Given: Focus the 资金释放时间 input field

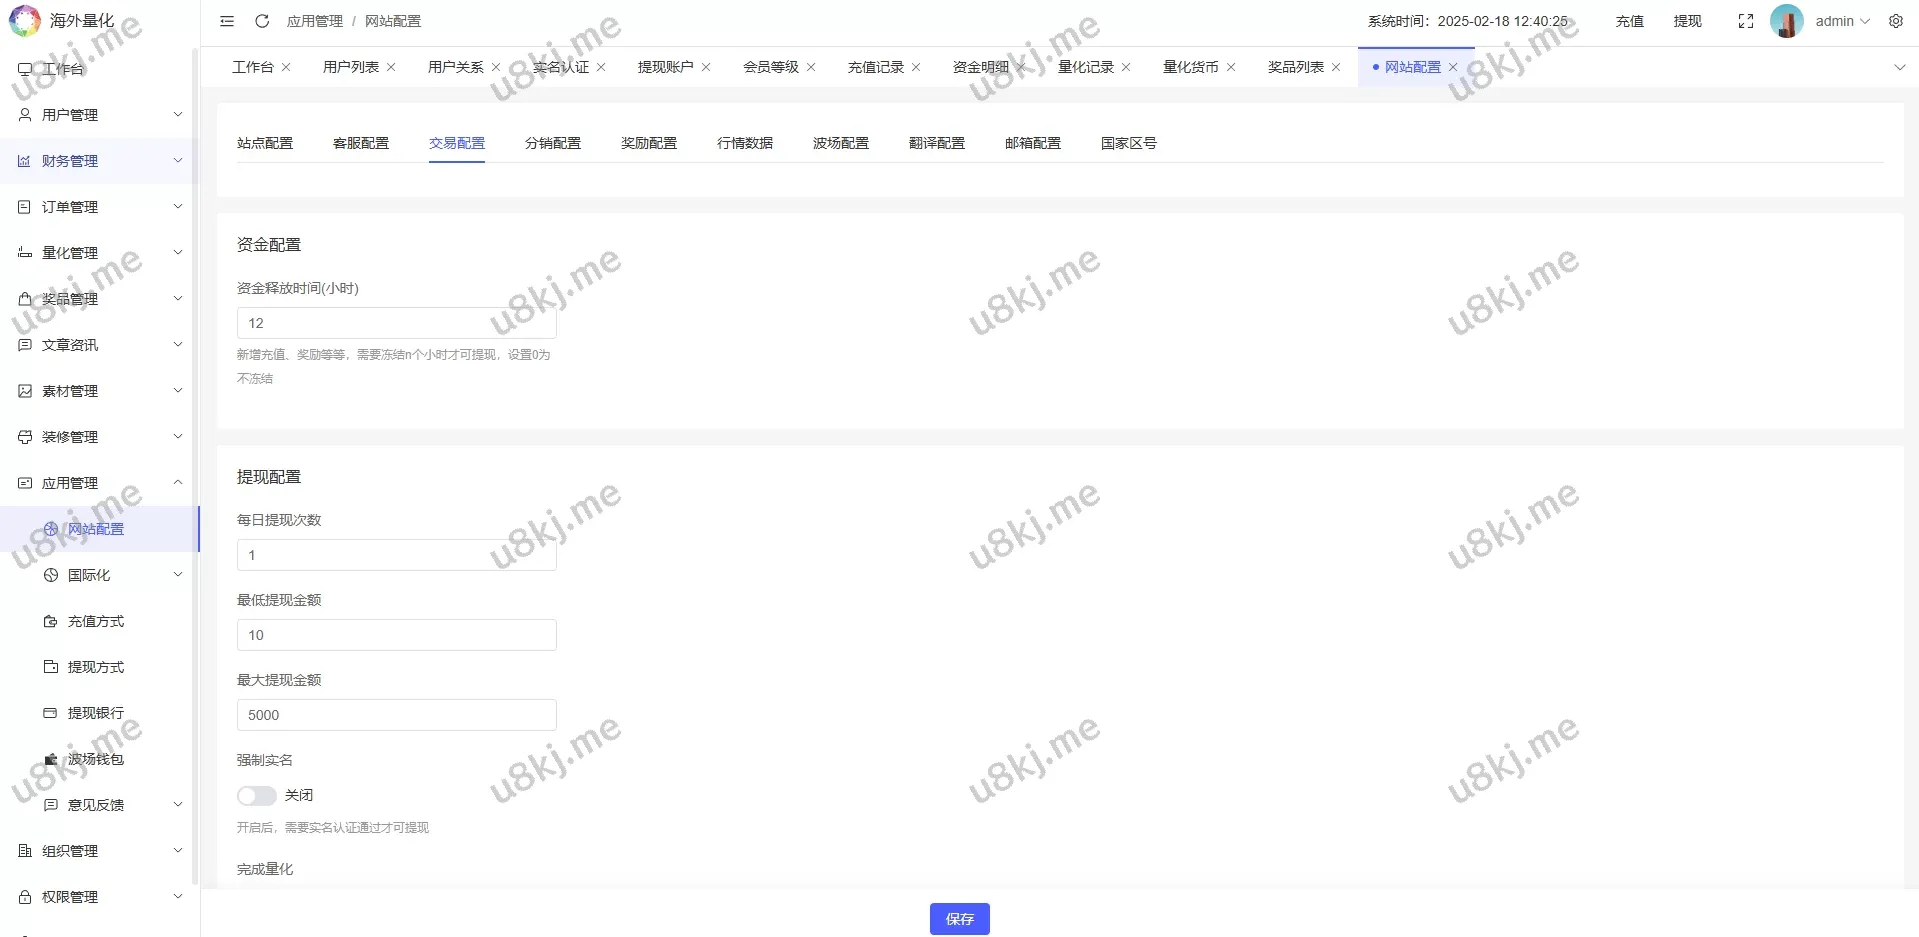Looking at the screenshot, I should tap(396, 323).
